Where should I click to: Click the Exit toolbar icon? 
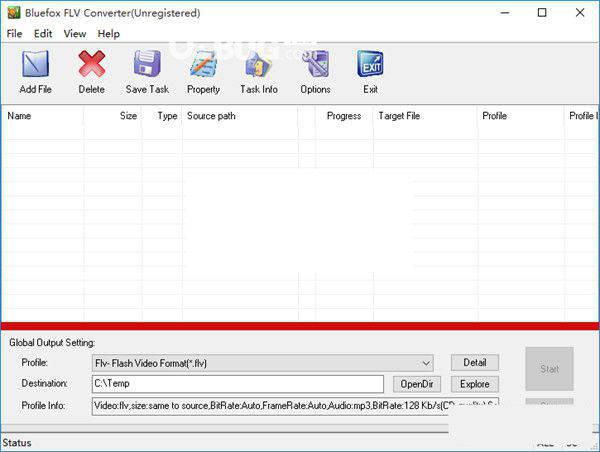click(370, 64)
